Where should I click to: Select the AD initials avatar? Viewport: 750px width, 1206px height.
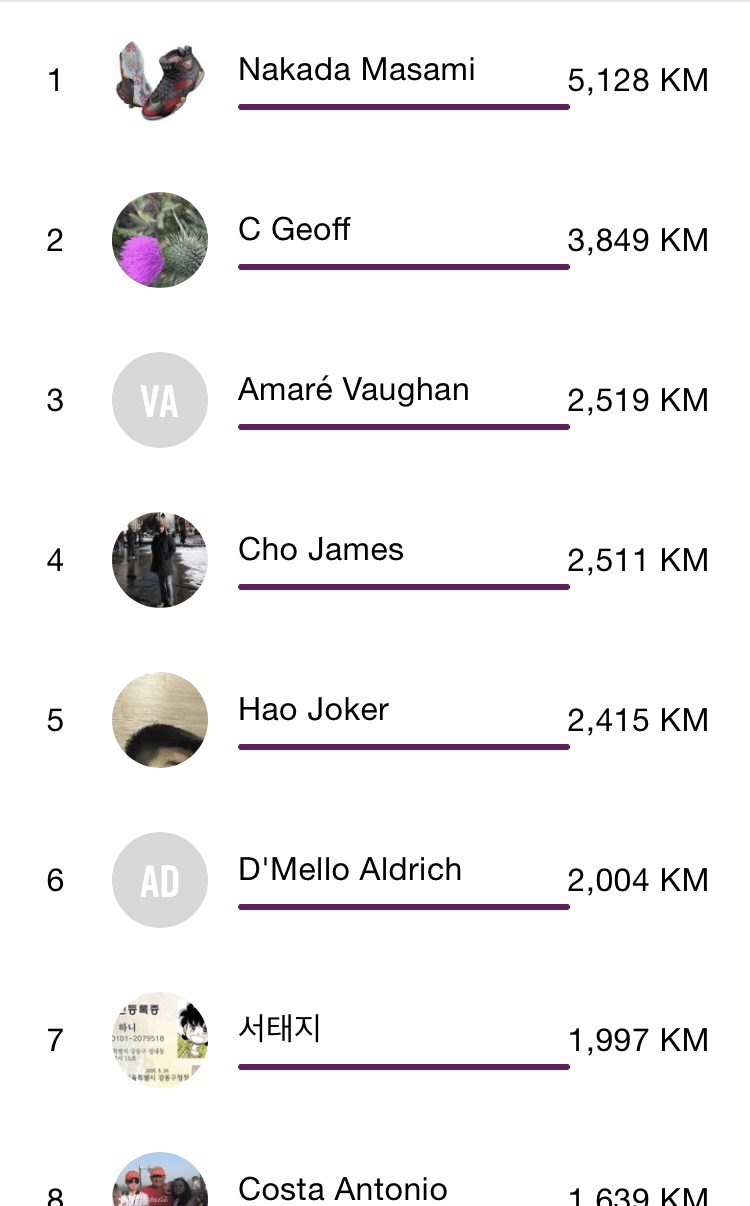(x=160, y=880)
